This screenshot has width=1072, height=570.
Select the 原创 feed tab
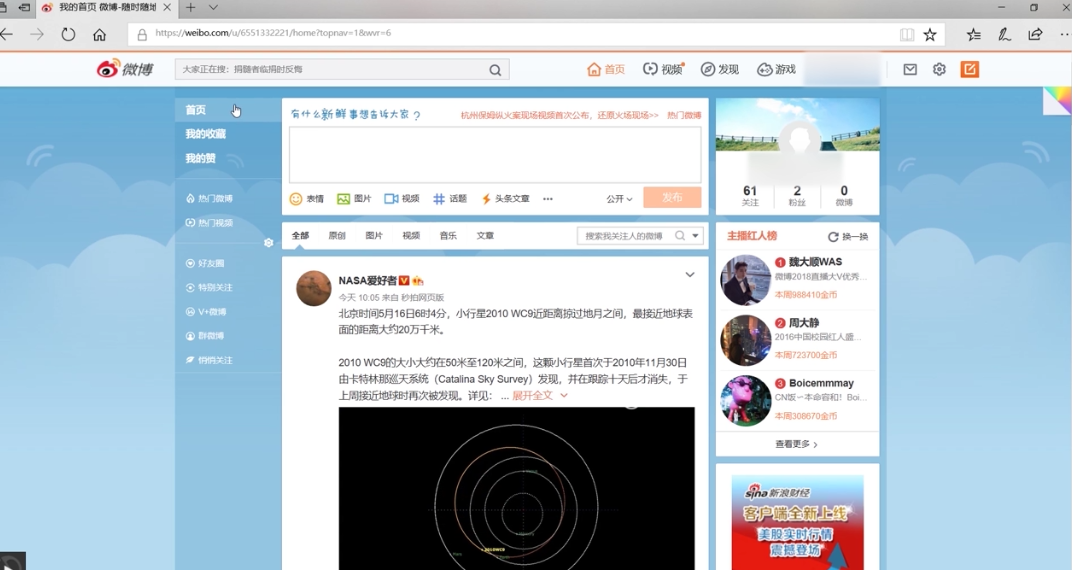coord(337,236)
